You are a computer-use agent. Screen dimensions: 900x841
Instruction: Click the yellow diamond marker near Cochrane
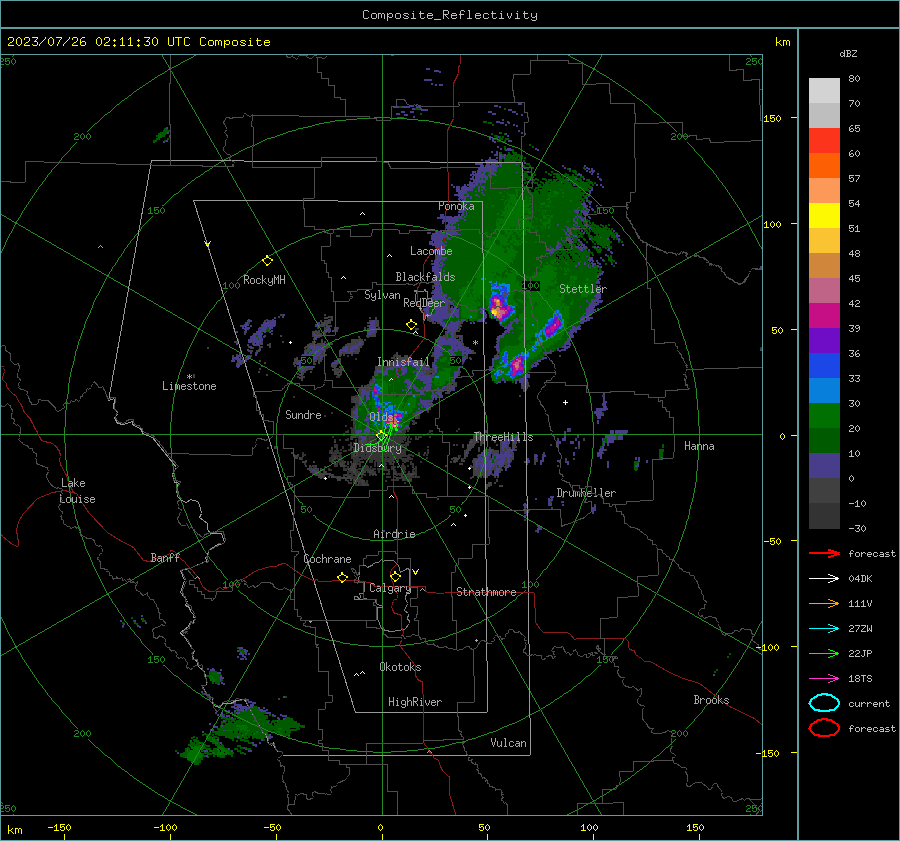tap(343, 578)
